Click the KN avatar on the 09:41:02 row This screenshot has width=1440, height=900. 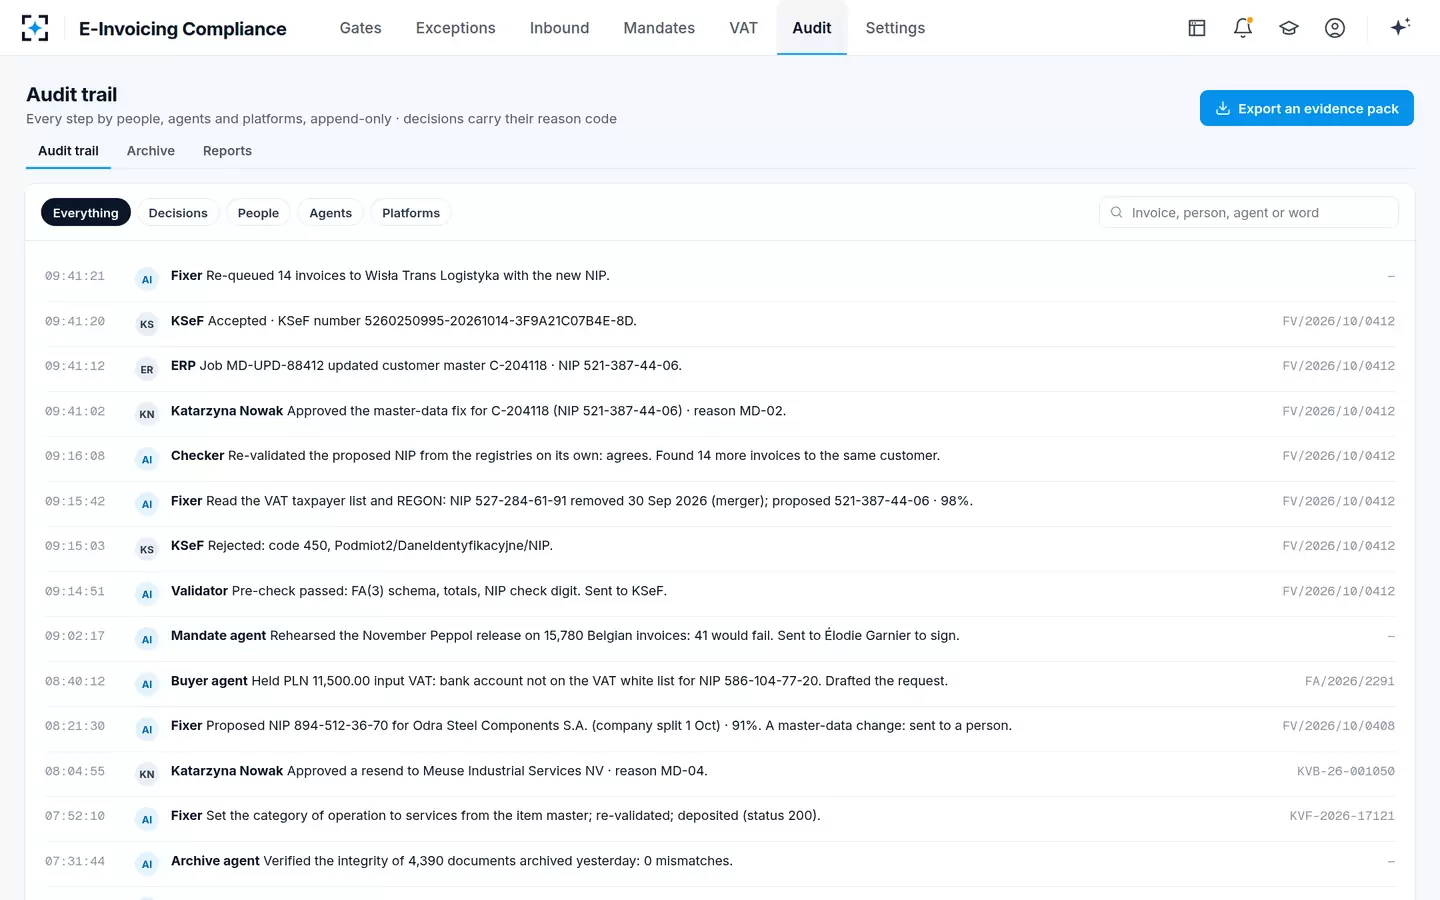coord(147,414)
